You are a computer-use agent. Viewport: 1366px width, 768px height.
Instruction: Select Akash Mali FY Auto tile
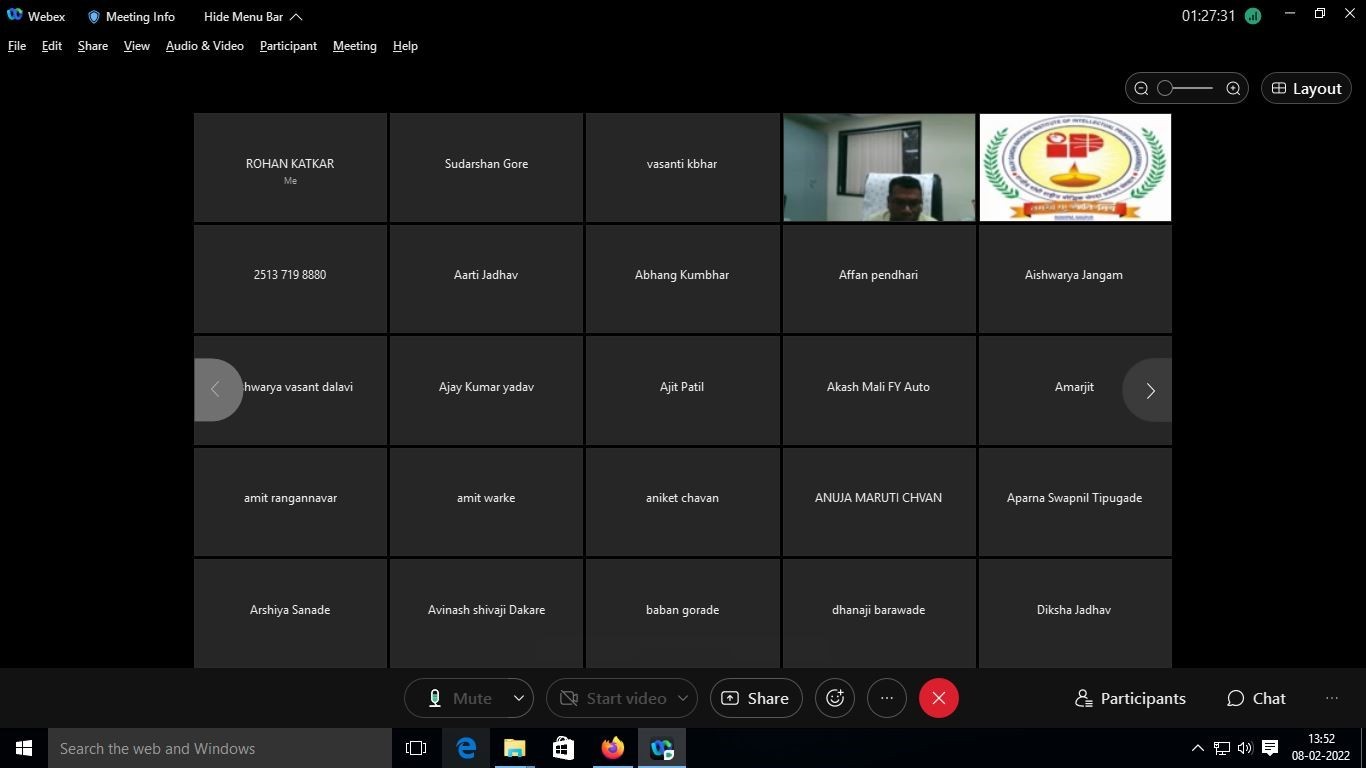click(879, 390)
